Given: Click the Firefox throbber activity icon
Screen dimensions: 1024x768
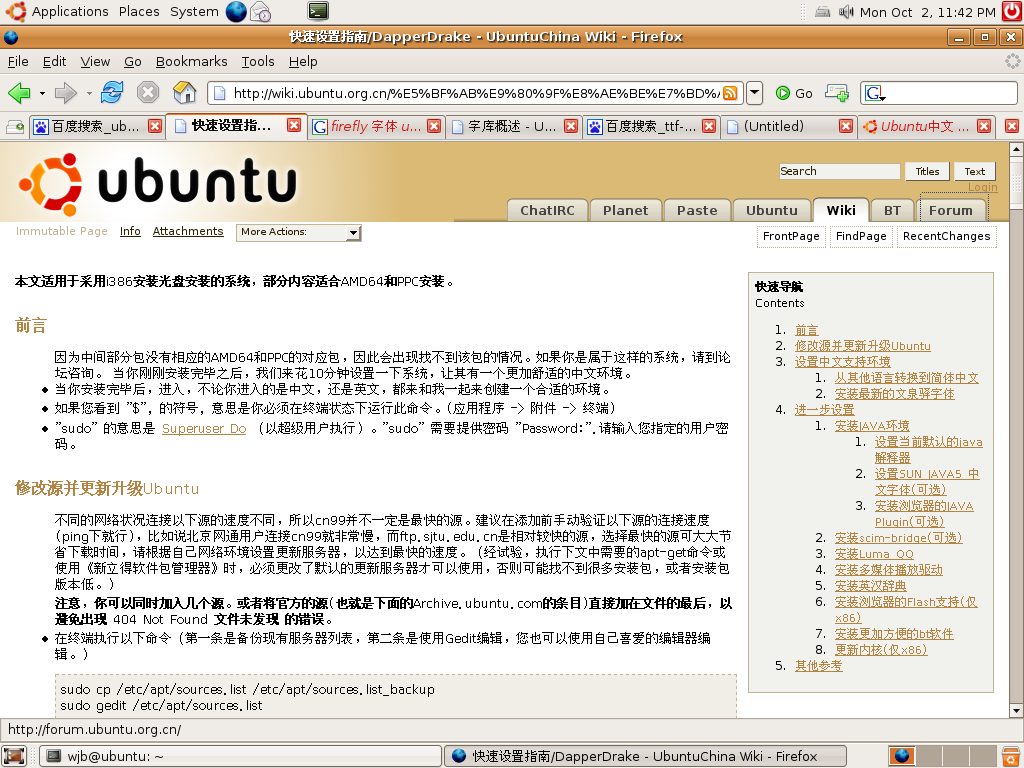Looking at the screenshot, I should tap(1012, 61).
